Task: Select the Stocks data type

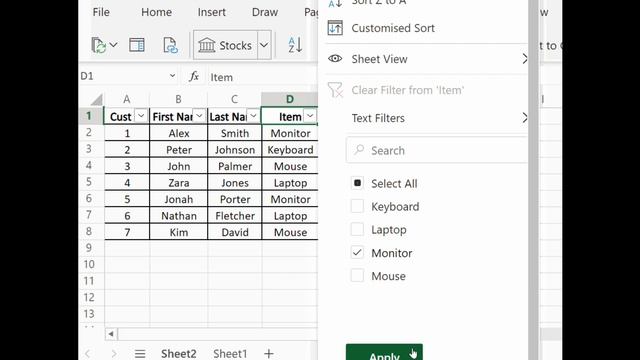Action: coord(225,45)
